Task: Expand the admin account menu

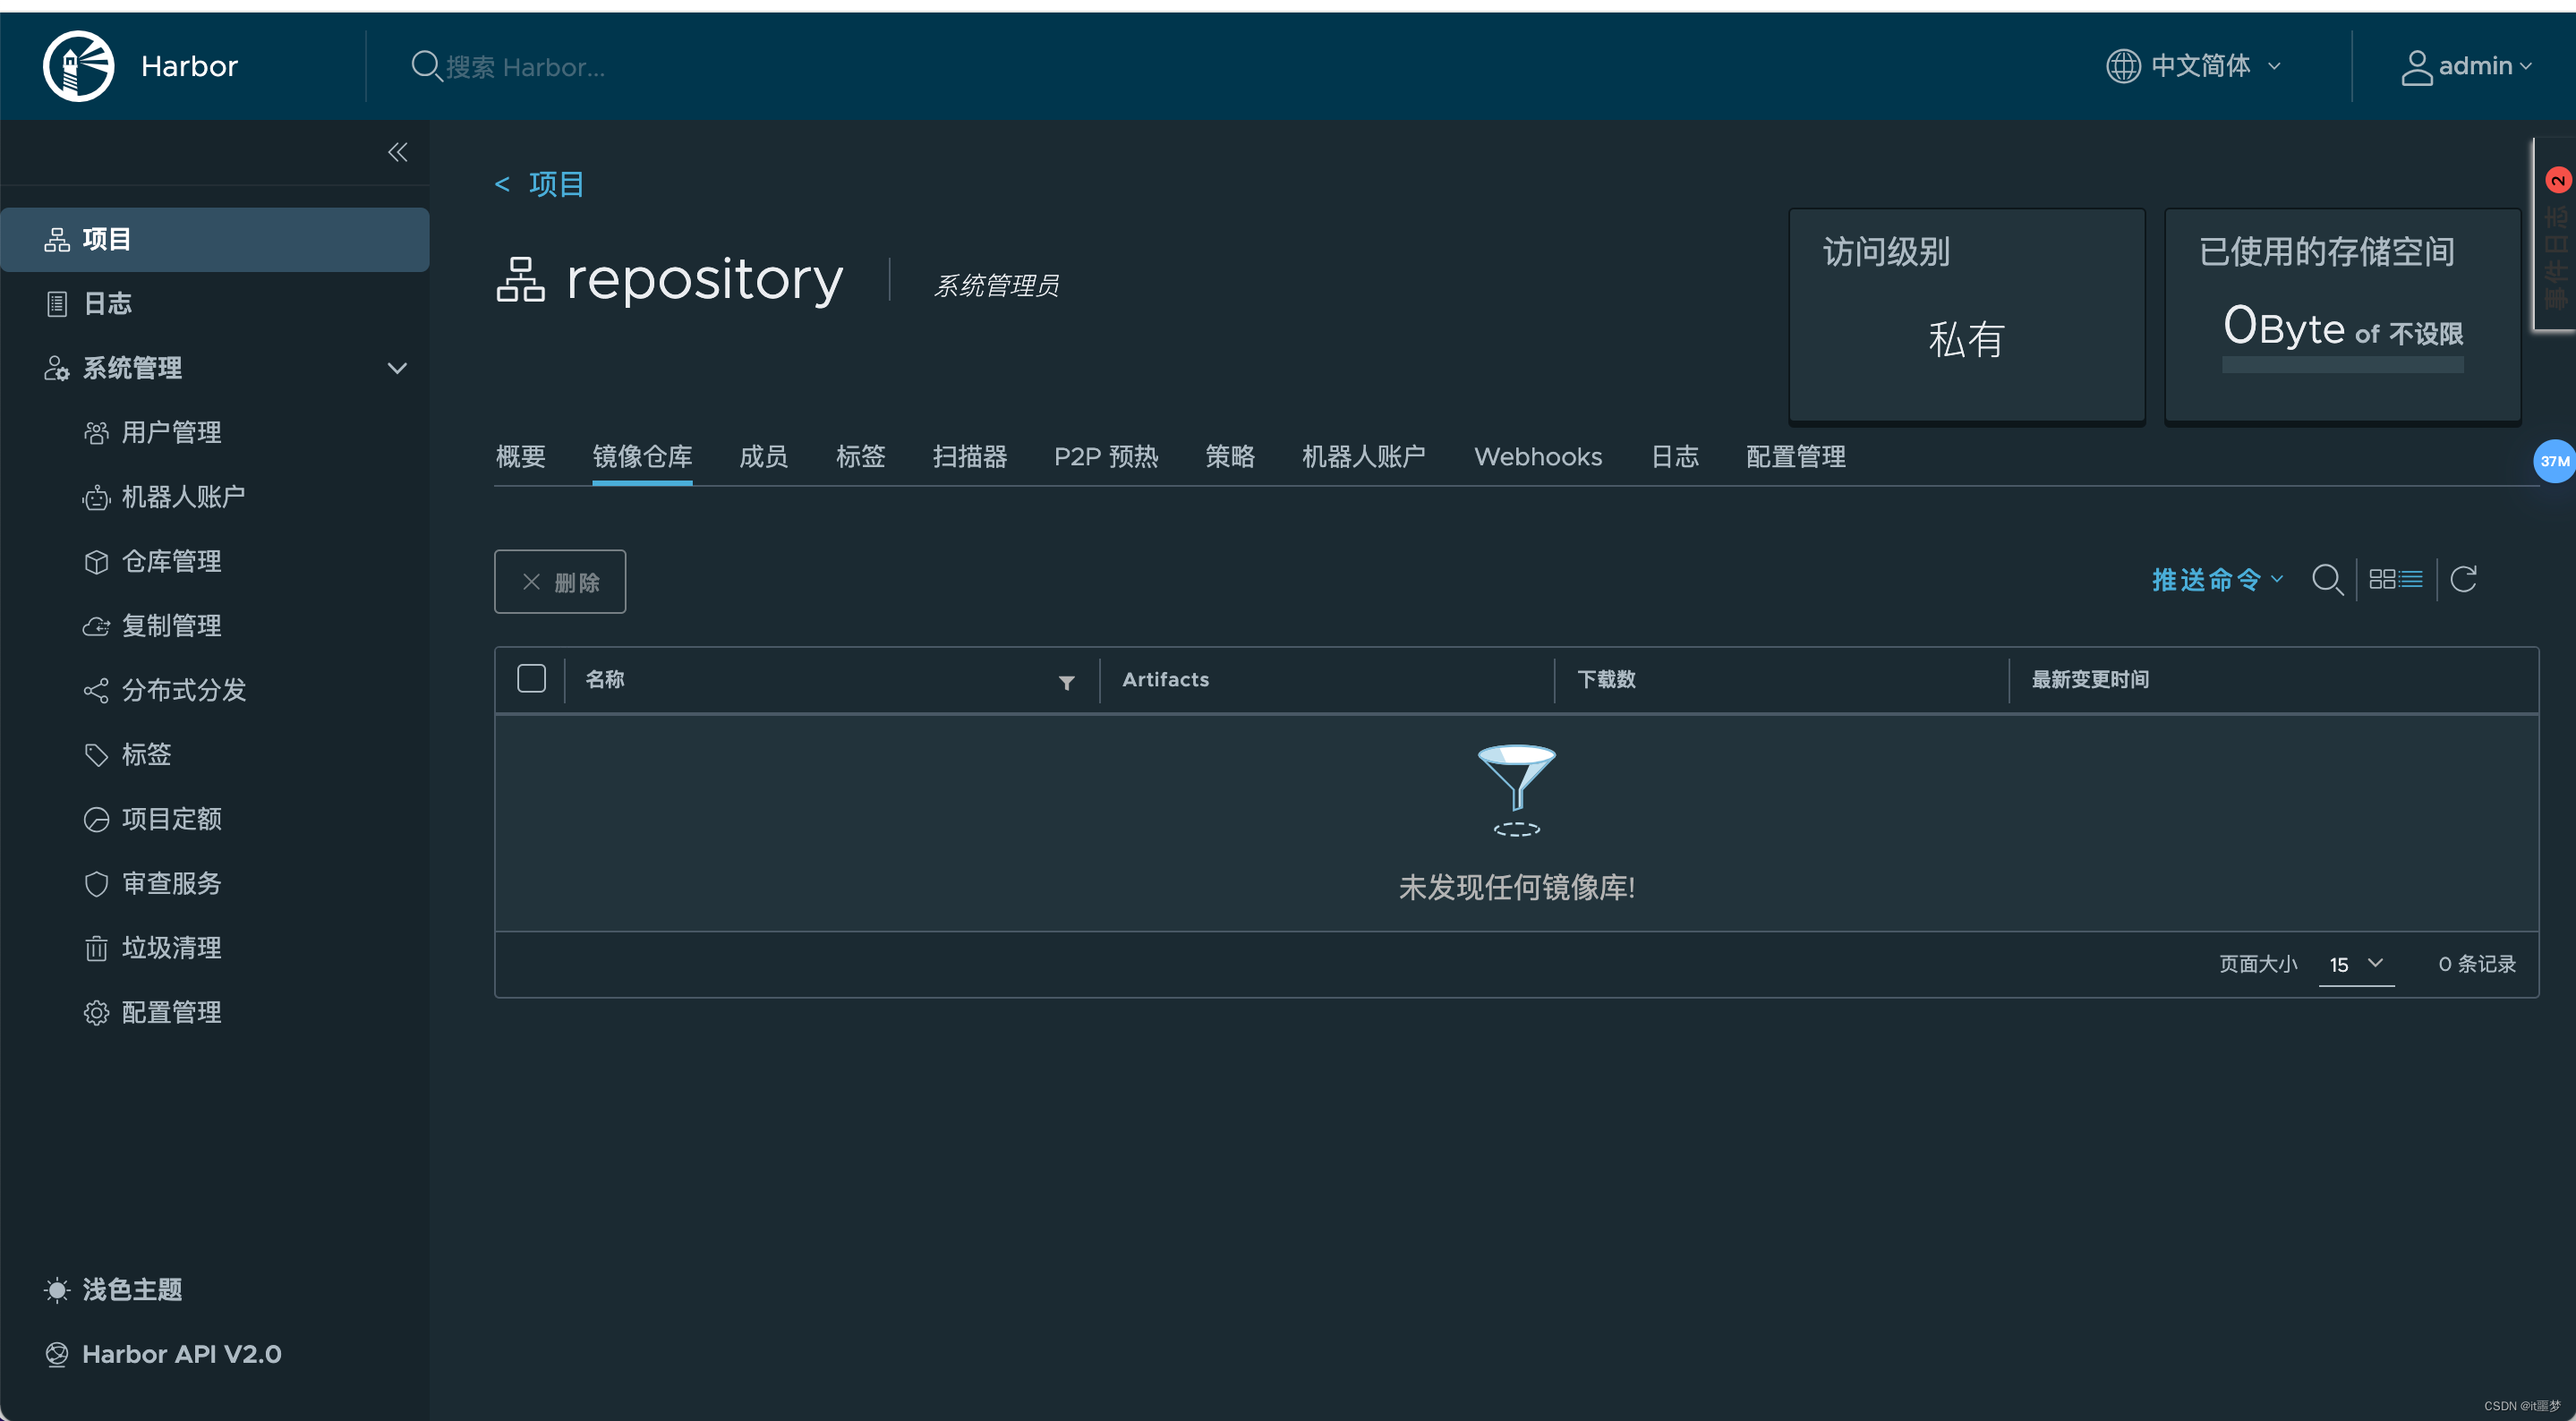Action: pyautogui.click(x=2469, y=66)
